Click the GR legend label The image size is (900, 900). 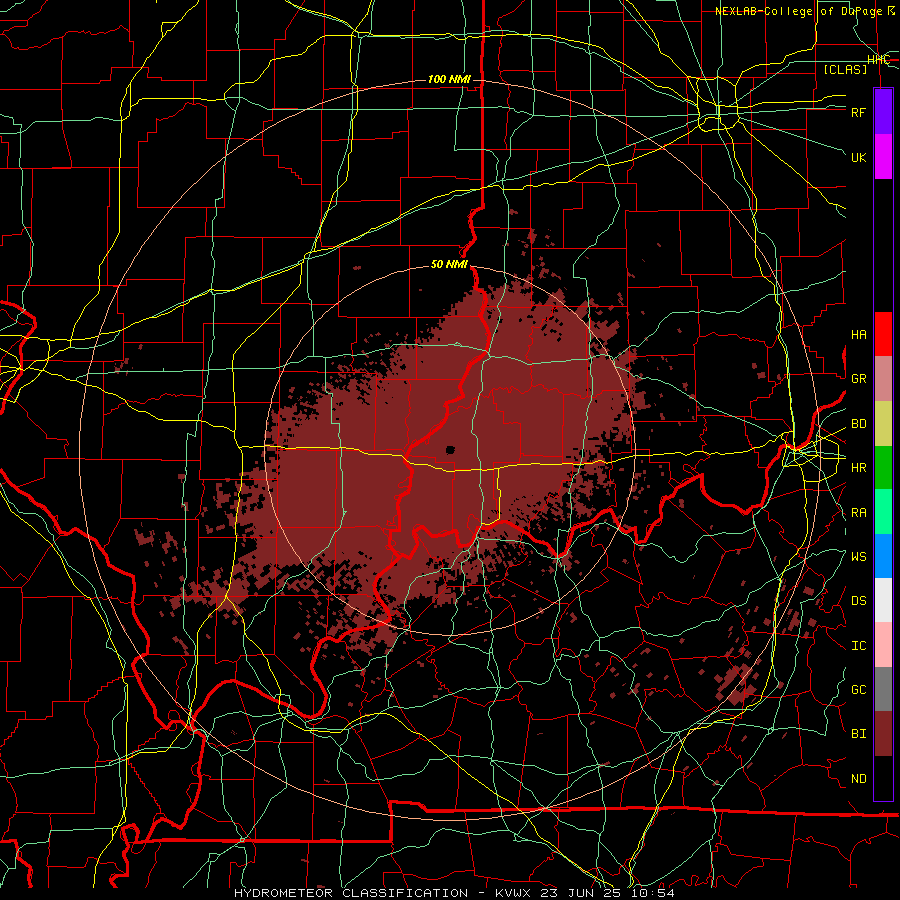tap(859, 379)
